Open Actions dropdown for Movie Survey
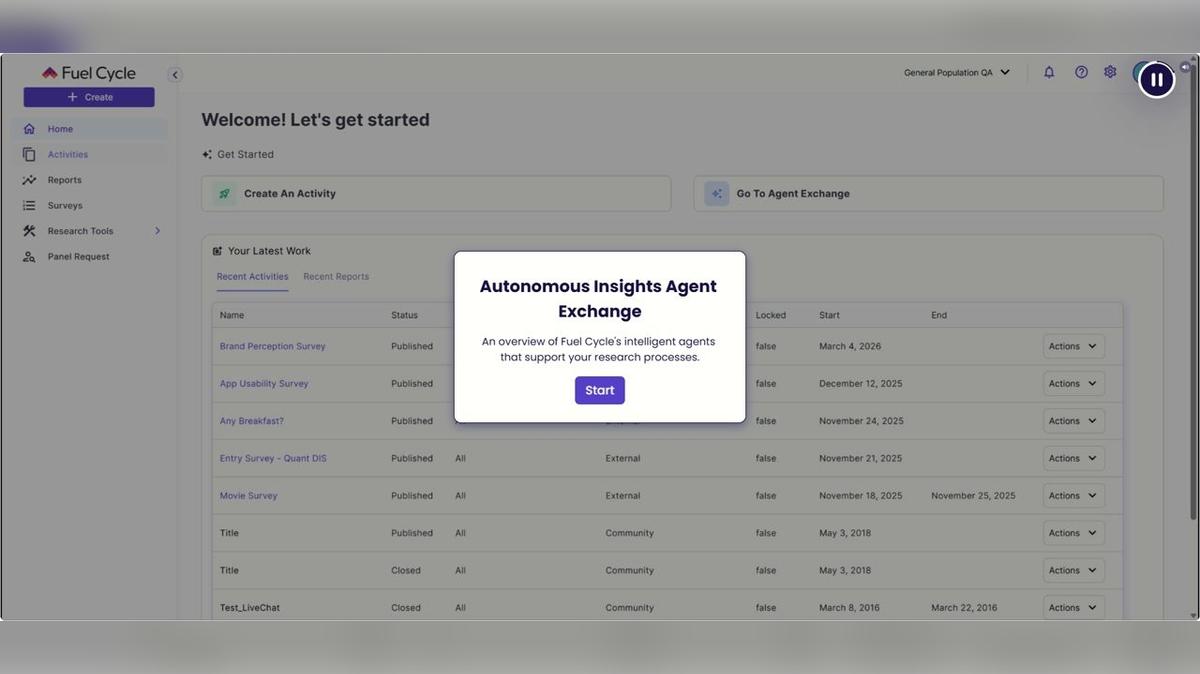 tap(1073, 496)
